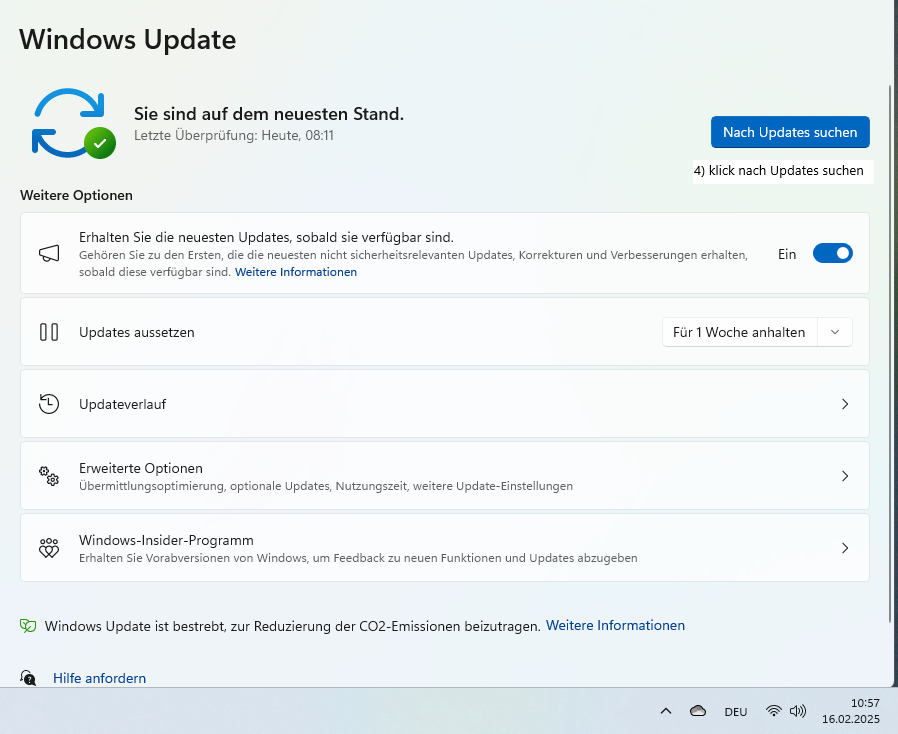Click the Wi-Fi network tray icon
The height and width of the screenshot is (734, 898).
tap(773, 711)
